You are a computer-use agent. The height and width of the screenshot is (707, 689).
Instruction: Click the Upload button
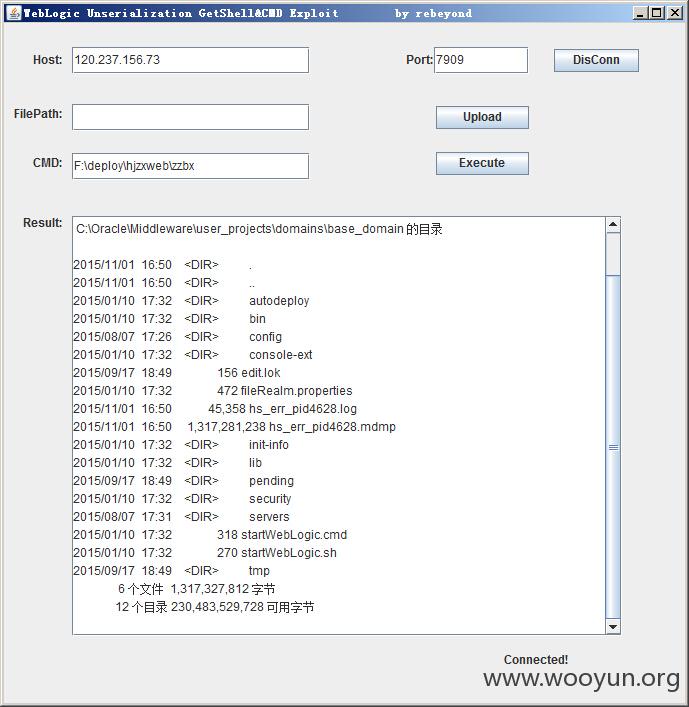click(482, 117)
